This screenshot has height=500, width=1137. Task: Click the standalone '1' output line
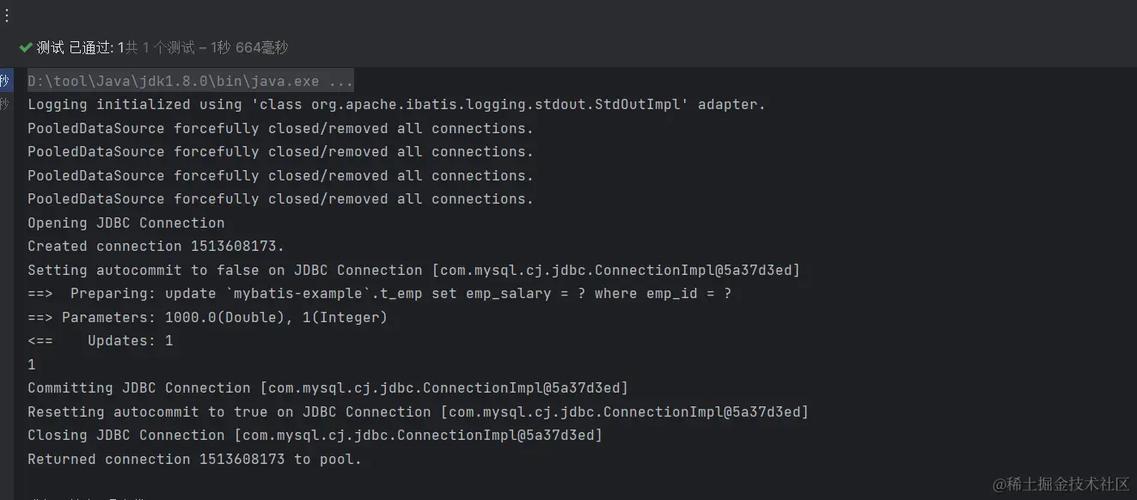(32, 365)
